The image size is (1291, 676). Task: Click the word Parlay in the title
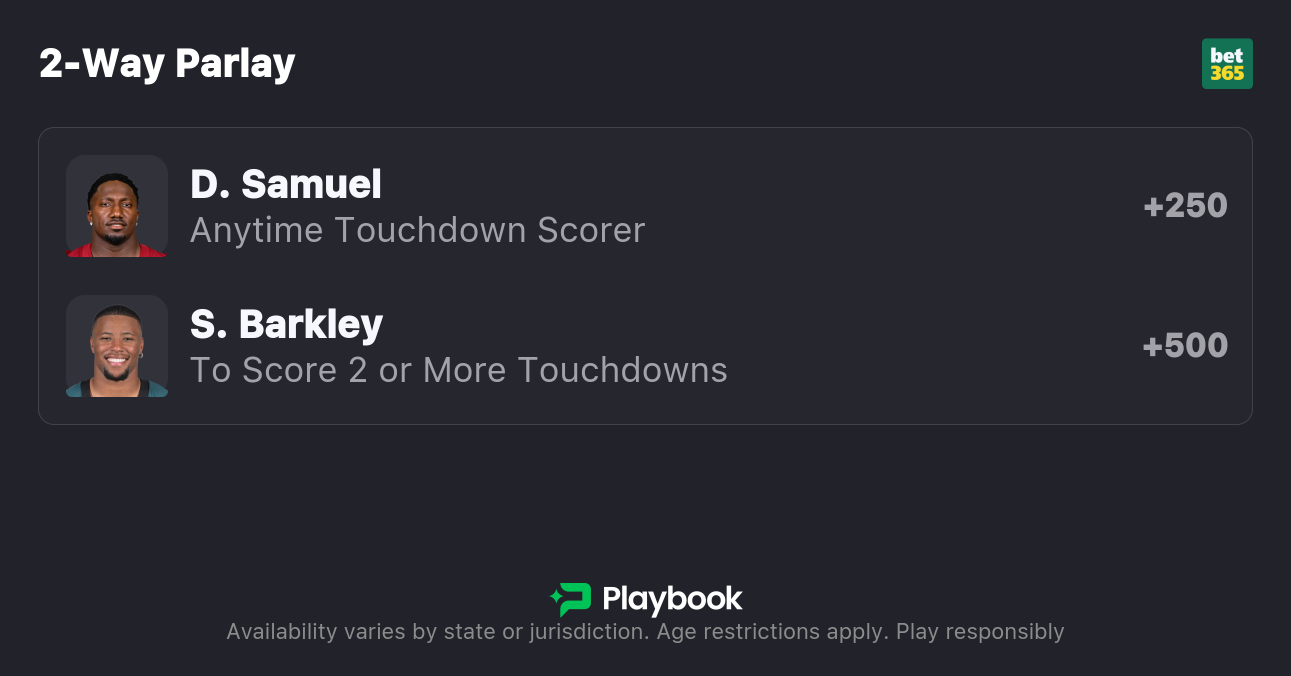click(x=235, y=63)
